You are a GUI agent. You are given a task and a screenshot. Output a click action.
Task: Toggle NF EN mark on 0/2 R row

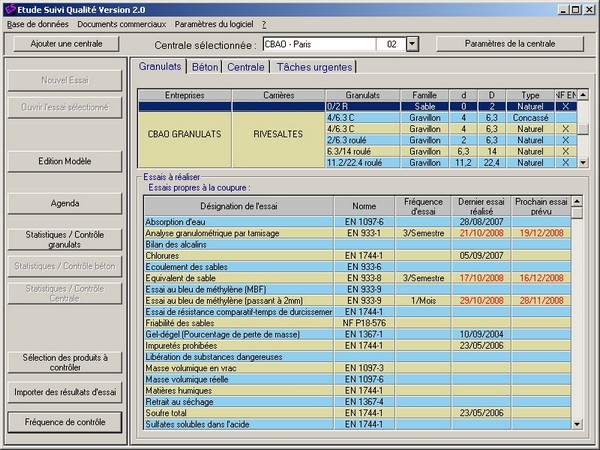565,106
